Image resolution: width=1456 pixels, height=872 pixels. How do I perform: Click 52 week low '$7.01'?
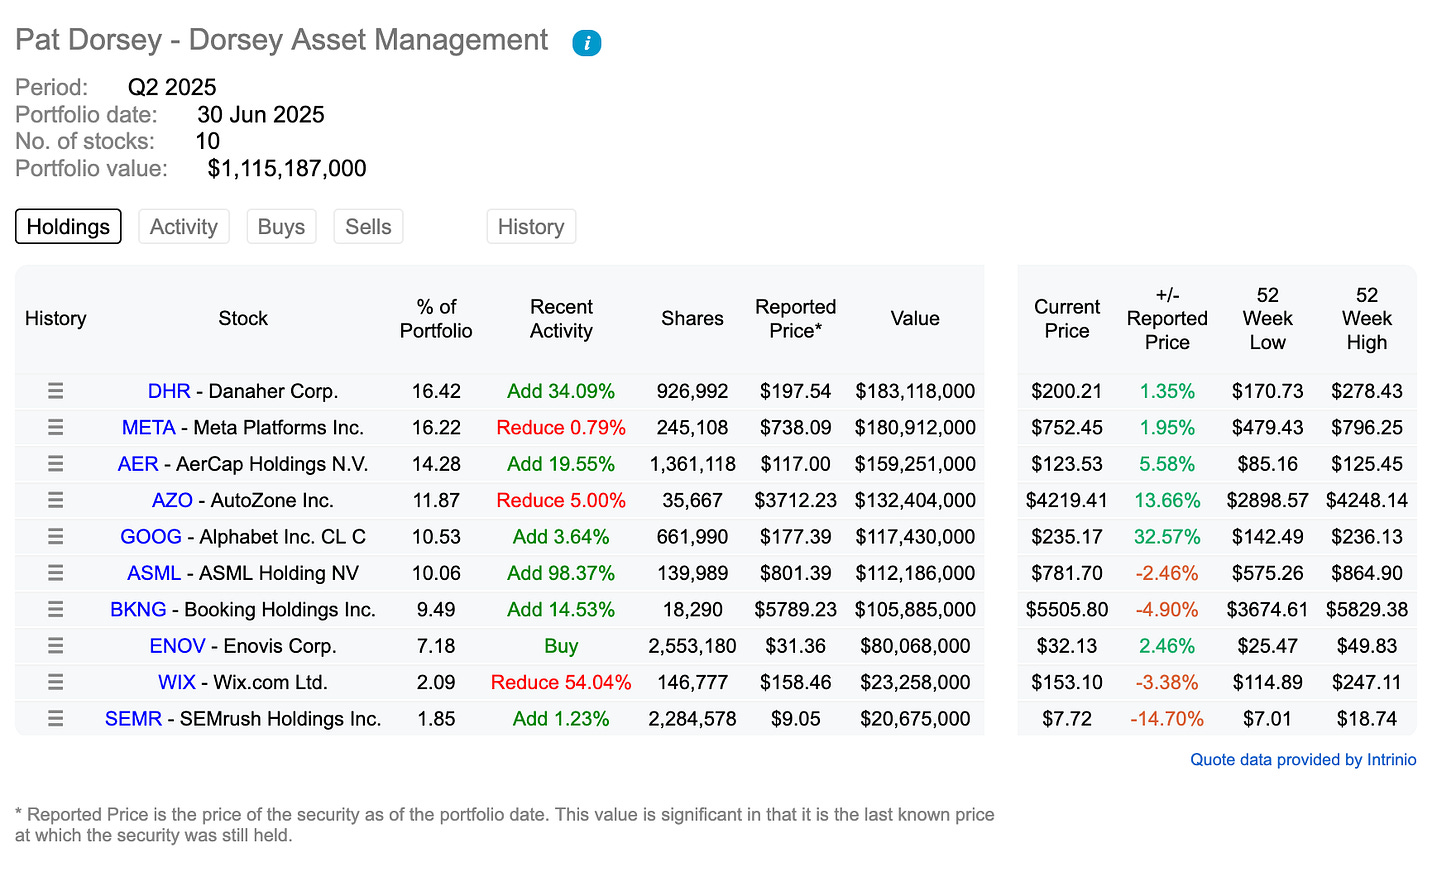(x=1267, y=719)
